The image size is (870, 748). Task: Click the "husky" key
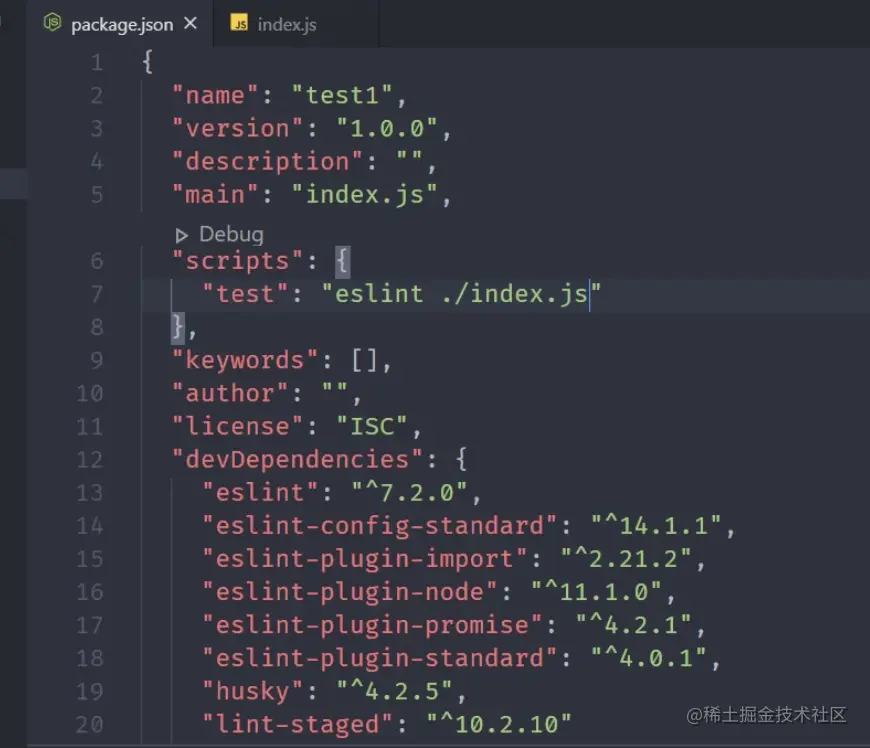[x=252, y=691]
